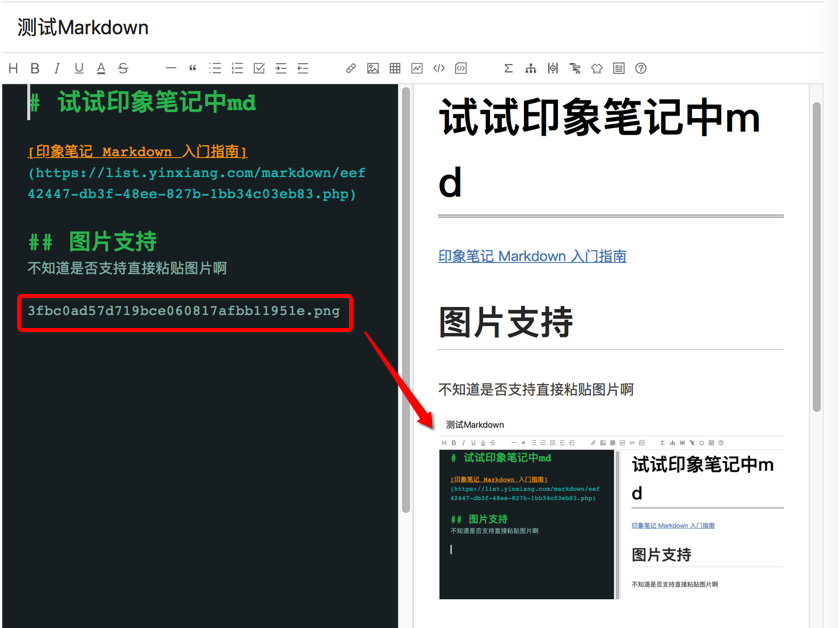Screen dimensions: 838x628
Task: Toggle underline formatting
Action: point(79,68)
